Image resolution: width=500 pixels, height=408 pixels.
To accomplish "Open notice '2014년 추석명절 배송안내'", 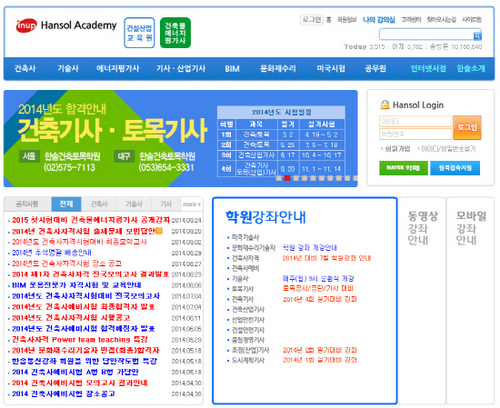I will pyautogui.click(x=52, y=253).
